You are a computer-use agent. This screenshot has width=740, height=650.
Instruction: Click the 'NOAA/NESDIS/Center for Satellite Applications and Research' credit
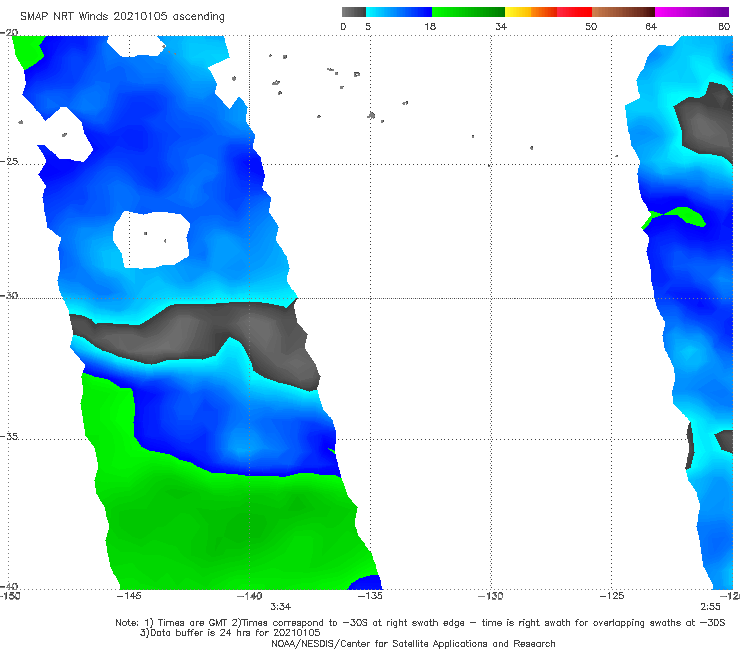point(413,644)
